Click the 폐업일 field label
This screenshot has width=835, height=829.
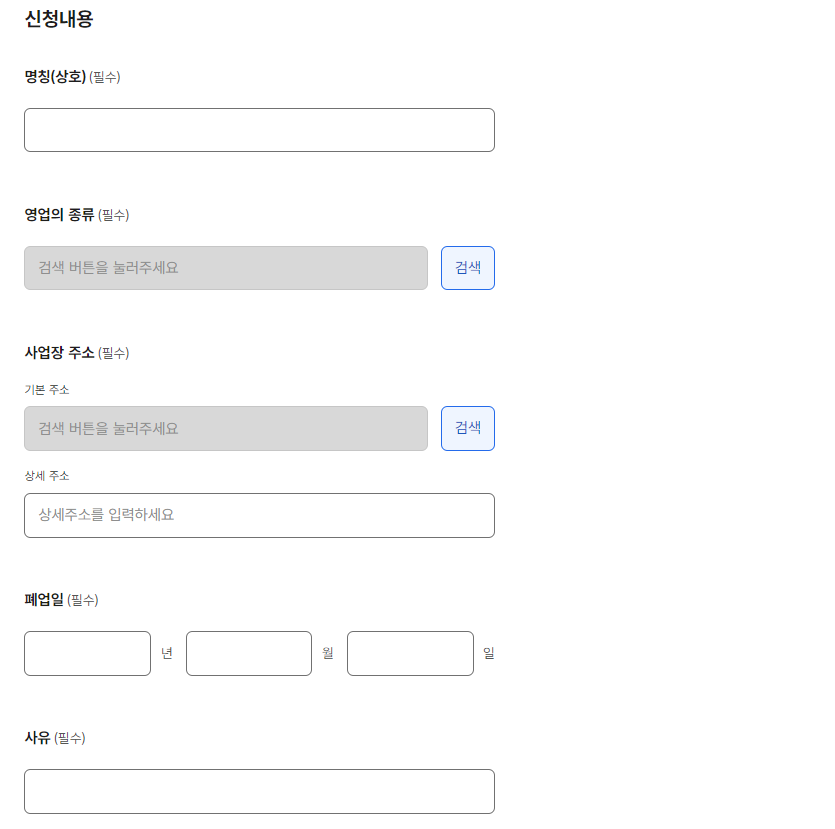[44, 600]
